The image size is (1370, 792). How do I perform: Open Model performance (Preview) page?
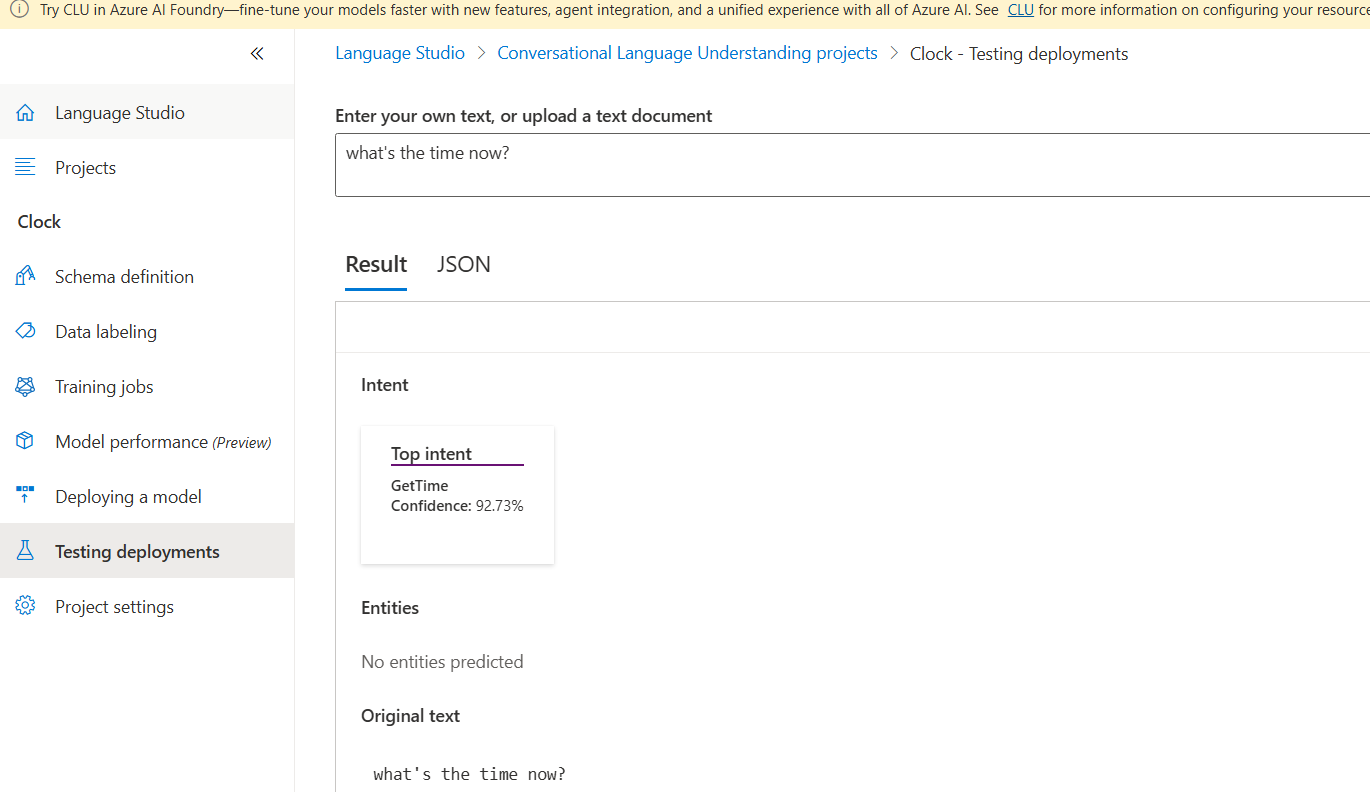pyautogui.click(x=147, y=441)
